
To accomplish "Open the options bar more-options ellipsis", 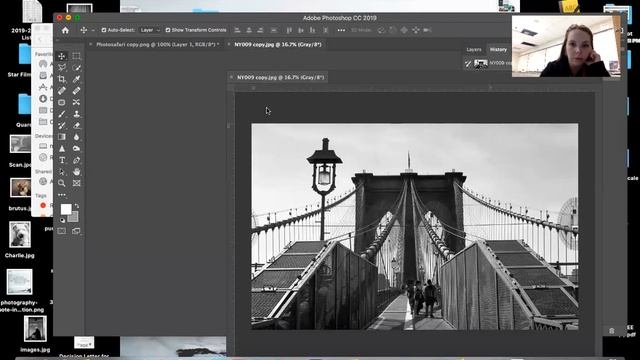I will tap(341, 30).
